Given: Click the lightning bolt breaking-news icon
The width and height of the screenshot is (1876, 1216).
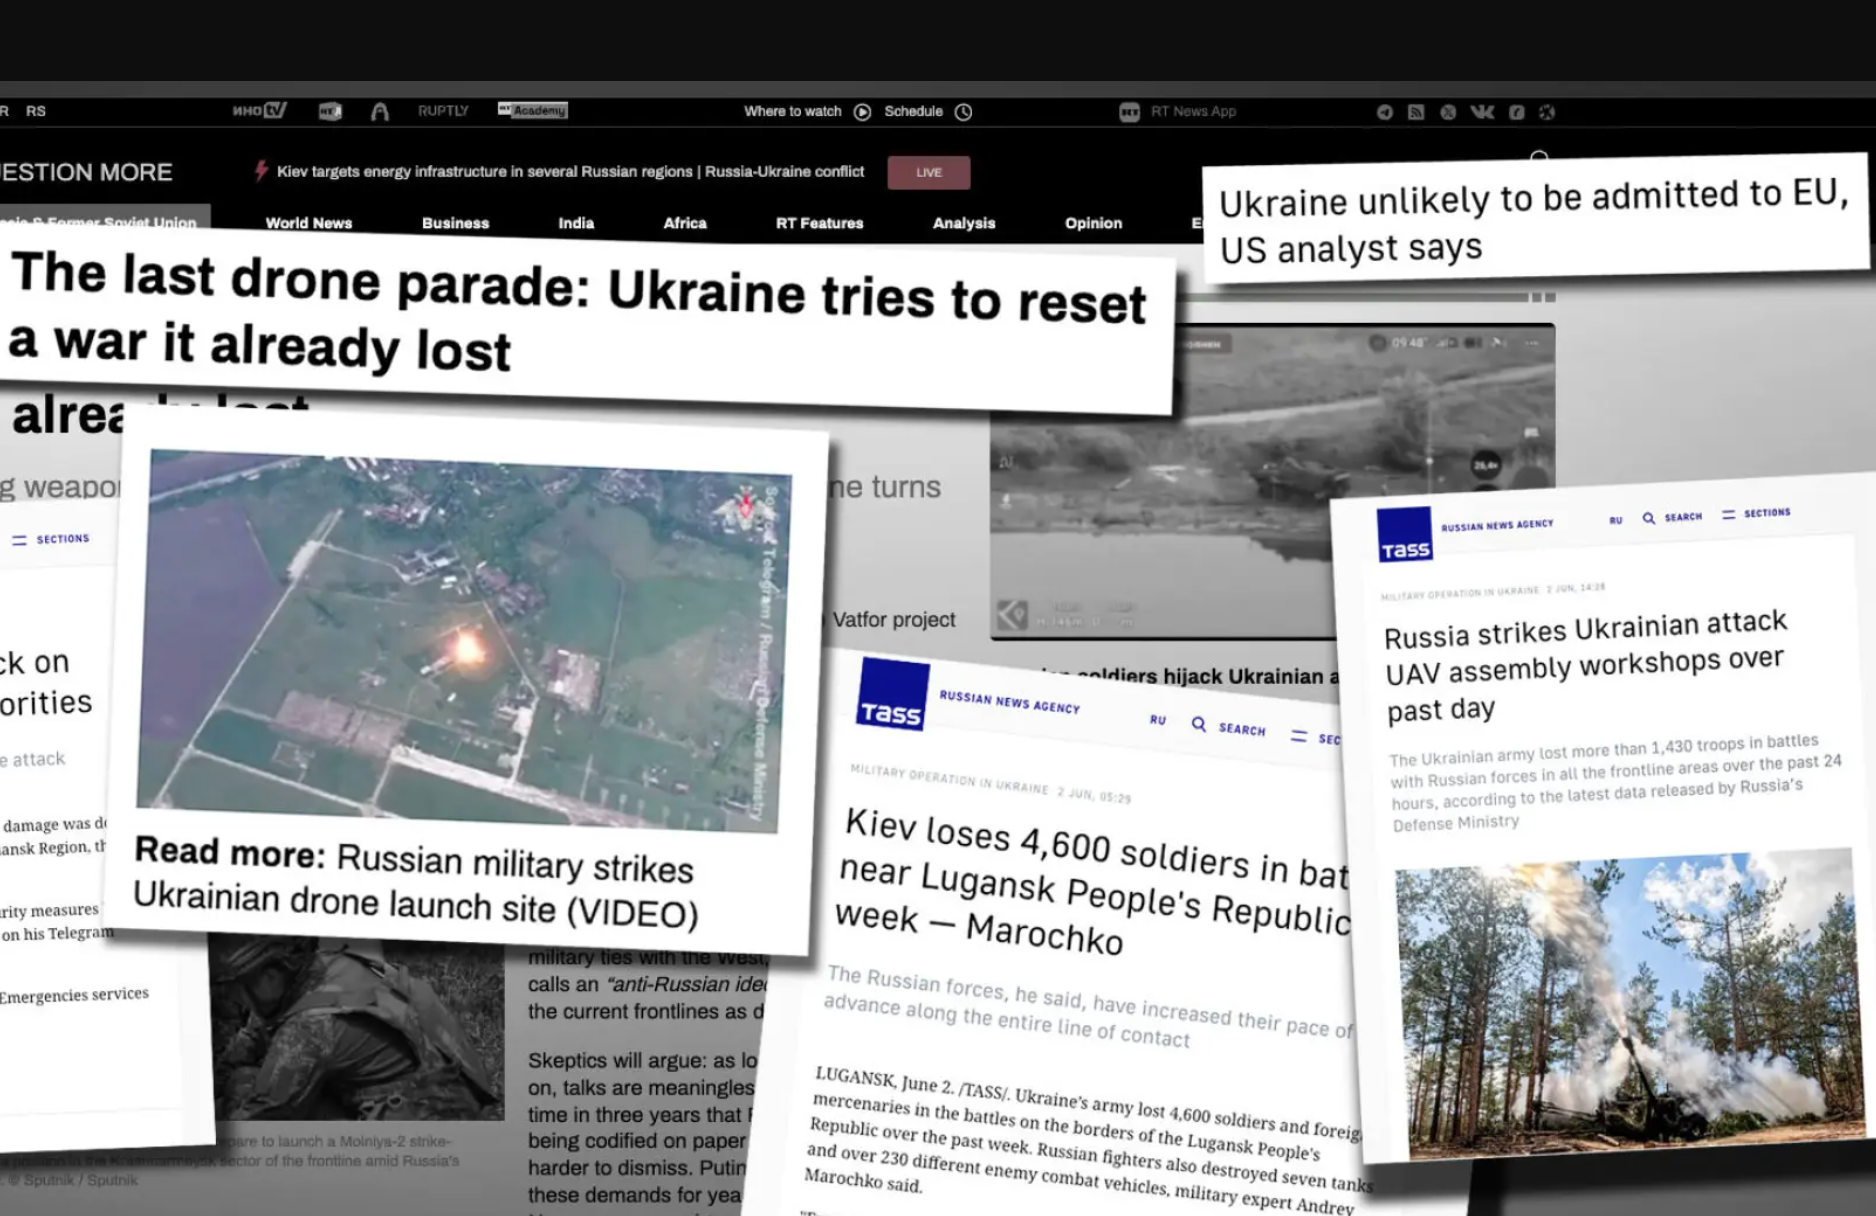Looking at the screenshot, I should coord(261,171).
